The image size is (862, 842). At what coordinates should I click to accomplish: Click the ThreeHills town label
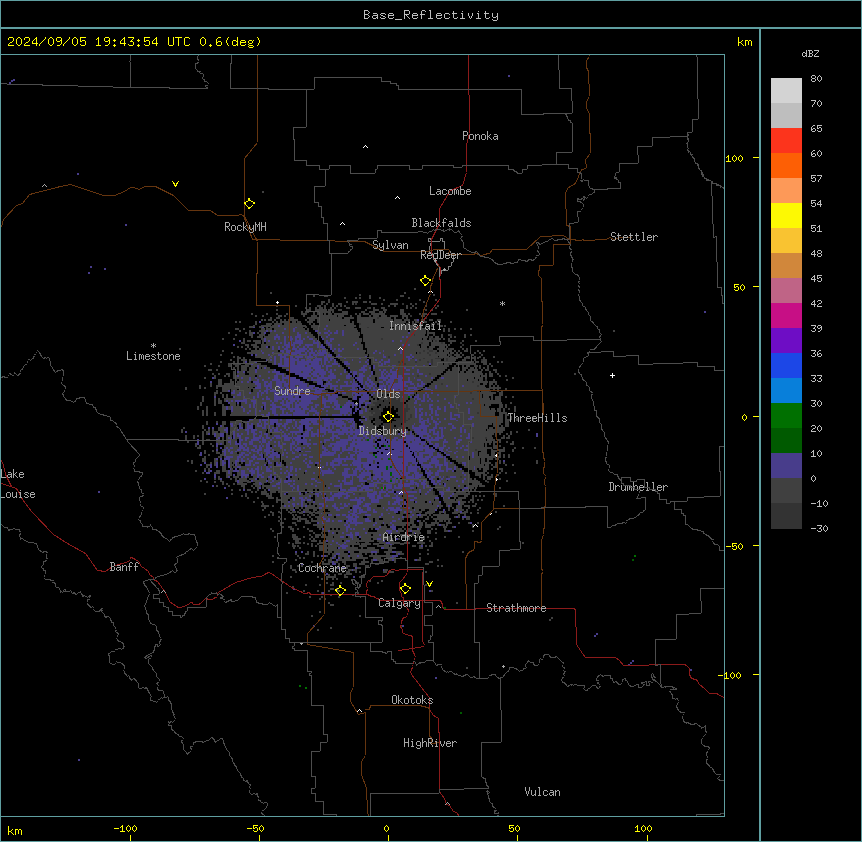[537, 418]
